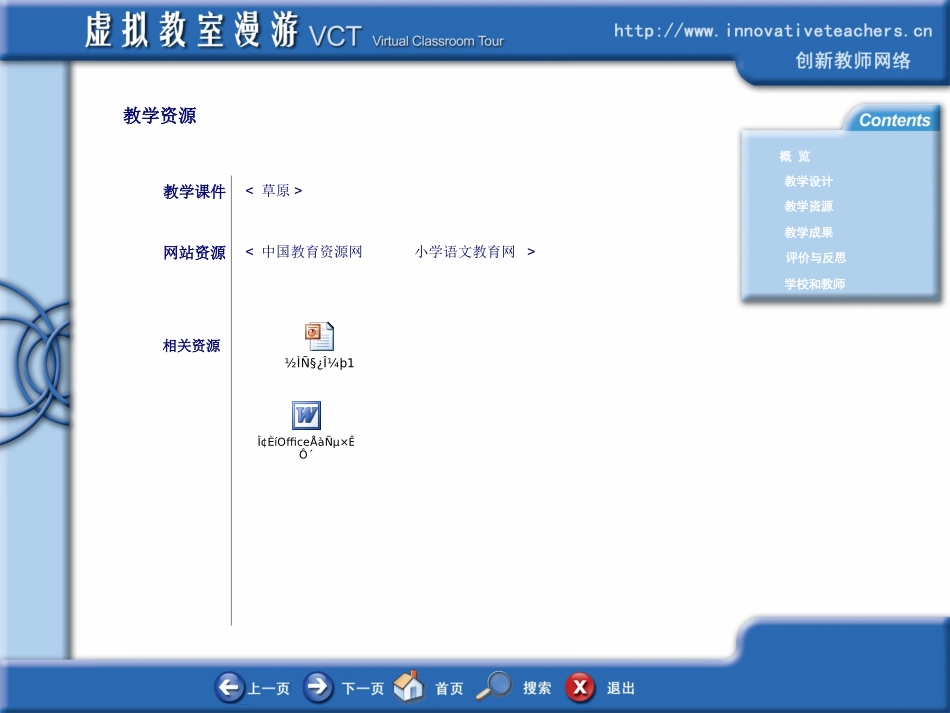This screenshot has width=950, height=713.
Task: Click the red X exit icon
Action: coord(580,688)
